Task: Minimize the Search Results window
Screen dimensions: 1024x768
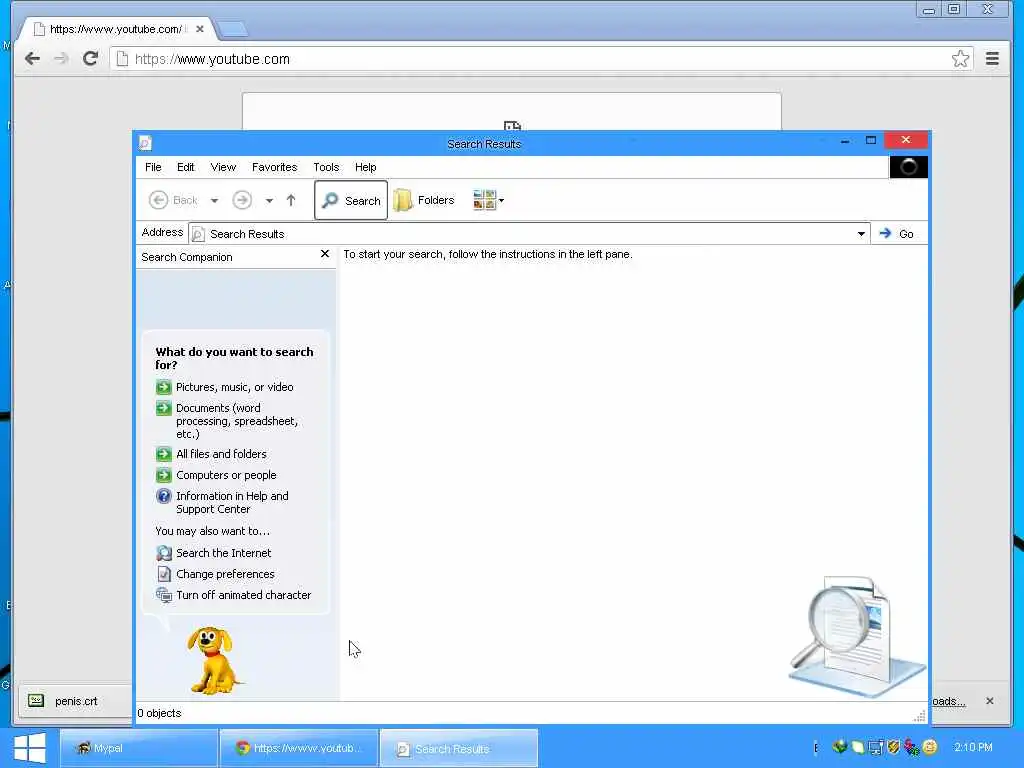Action: 845,140
